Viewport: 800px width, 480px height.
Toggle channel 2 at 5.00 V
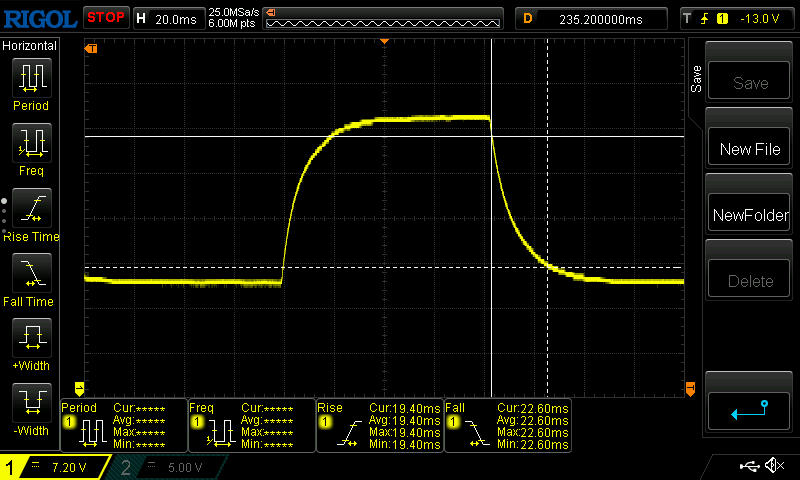point(170,467)
